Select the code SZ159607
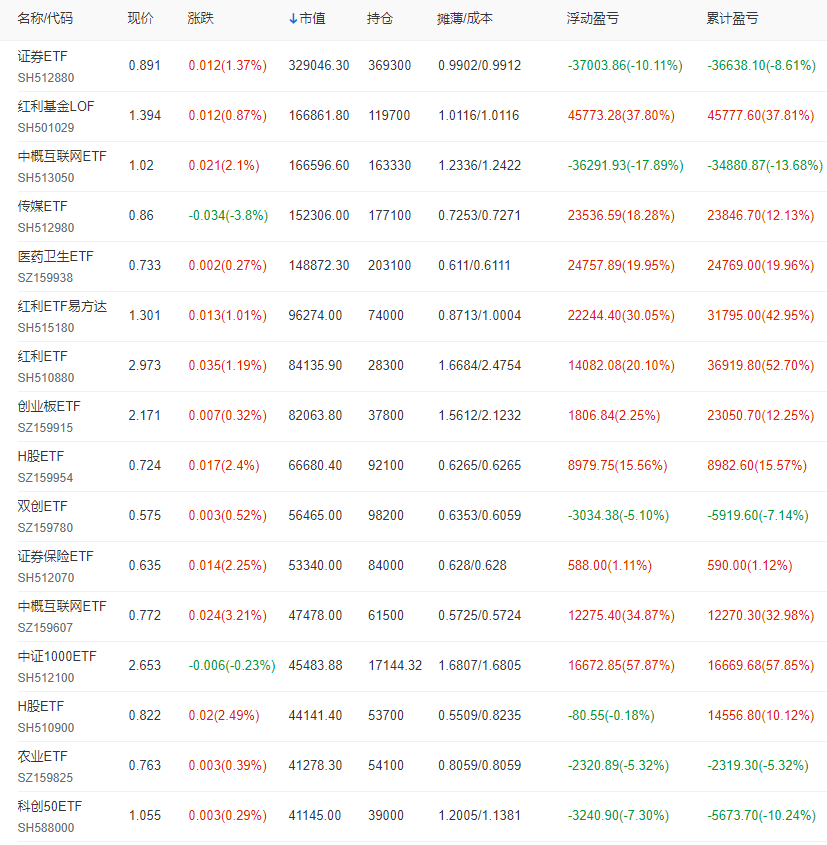The height and width of the screenshot is (845, 827). pos(45,628)
